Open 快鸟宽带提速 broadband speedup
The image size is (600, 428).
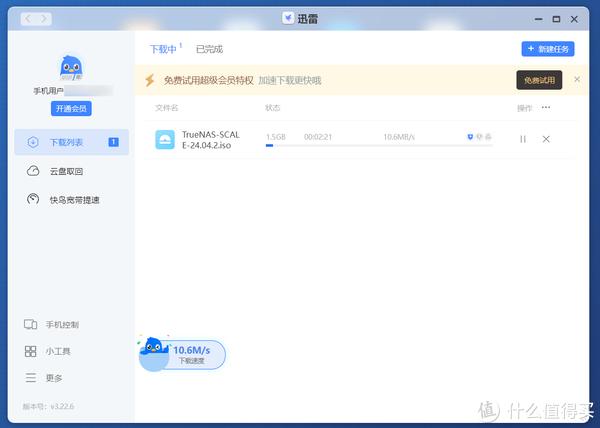[72, 200]
